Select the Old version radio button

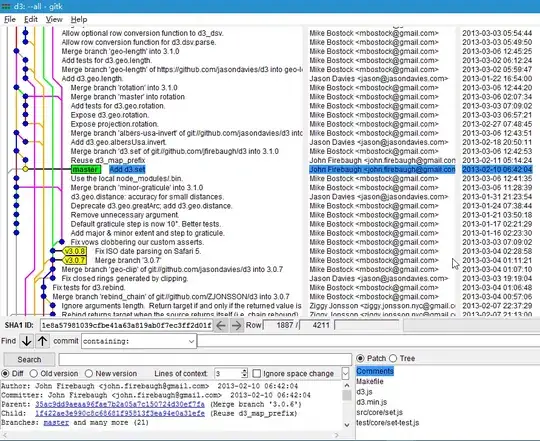[33, 374]
